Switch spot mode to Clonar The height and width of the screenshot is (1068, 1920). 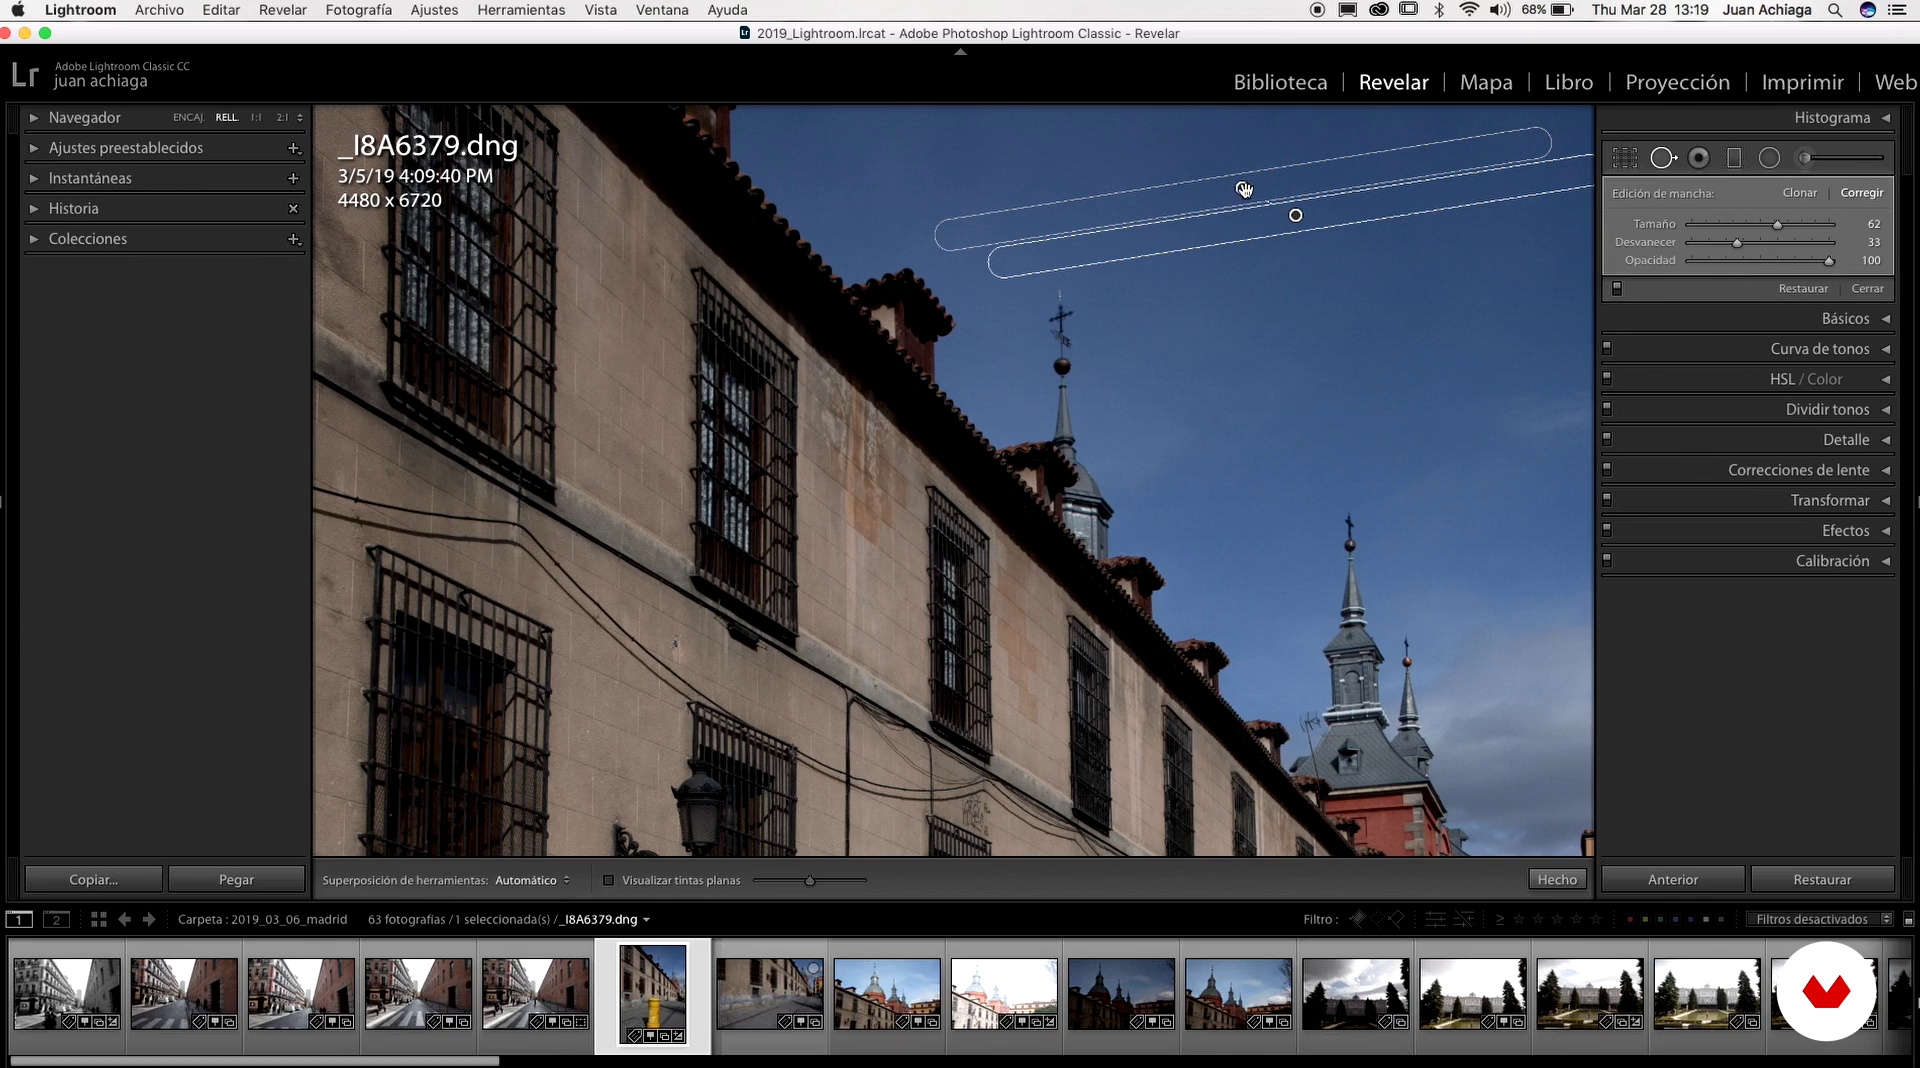click(1799, 193)
